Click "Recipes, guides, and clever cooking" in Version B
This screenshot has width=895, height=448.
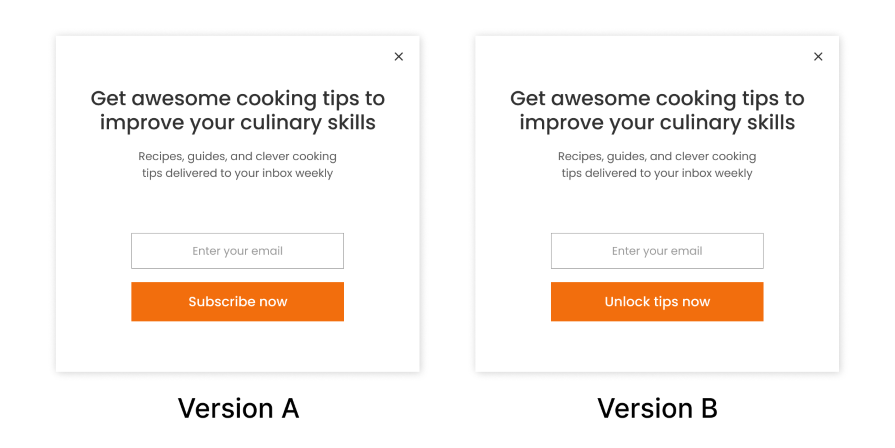[x=657, y=157]
